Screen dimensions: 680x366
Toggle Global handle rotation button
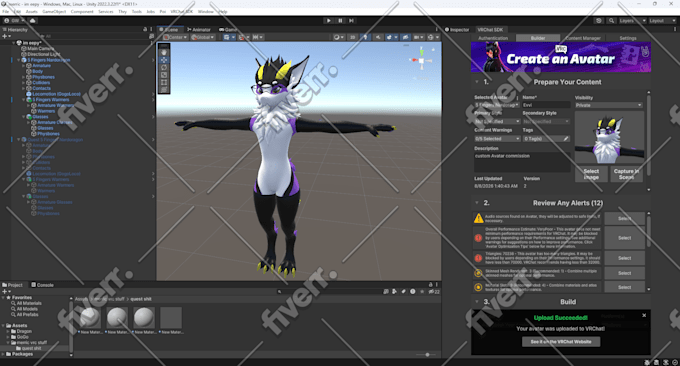pos(202,37)
